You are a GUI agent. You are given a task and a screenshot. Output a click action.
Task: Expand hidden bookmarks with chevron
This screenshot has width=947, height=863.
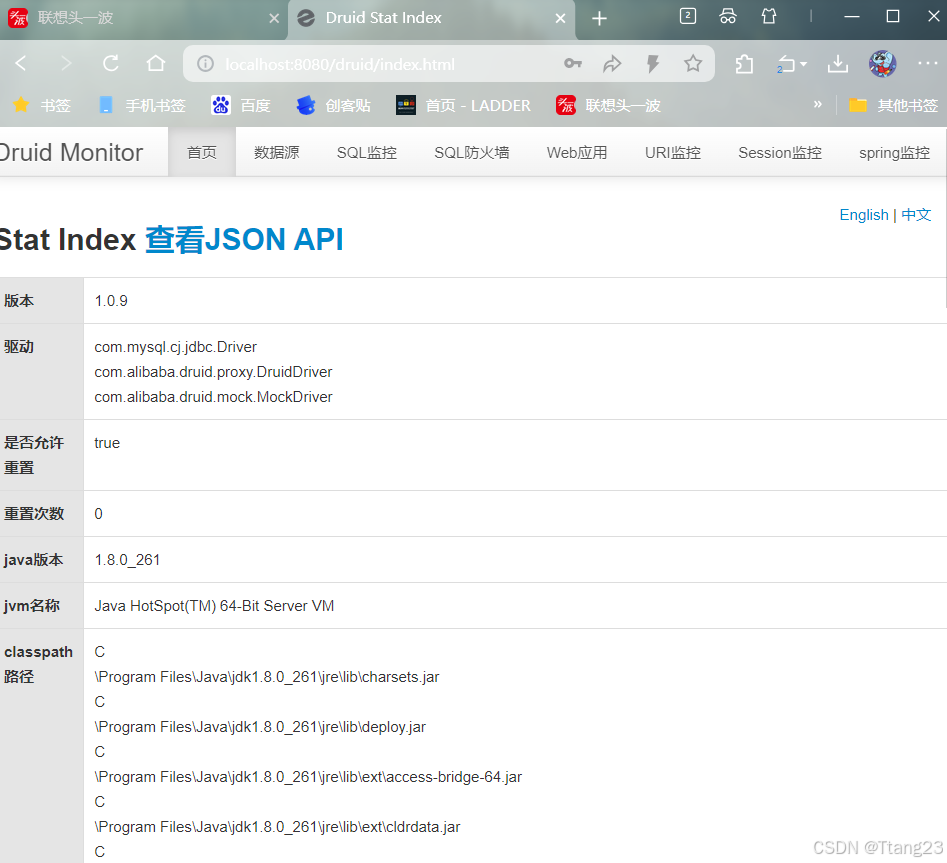click(817, 104)
